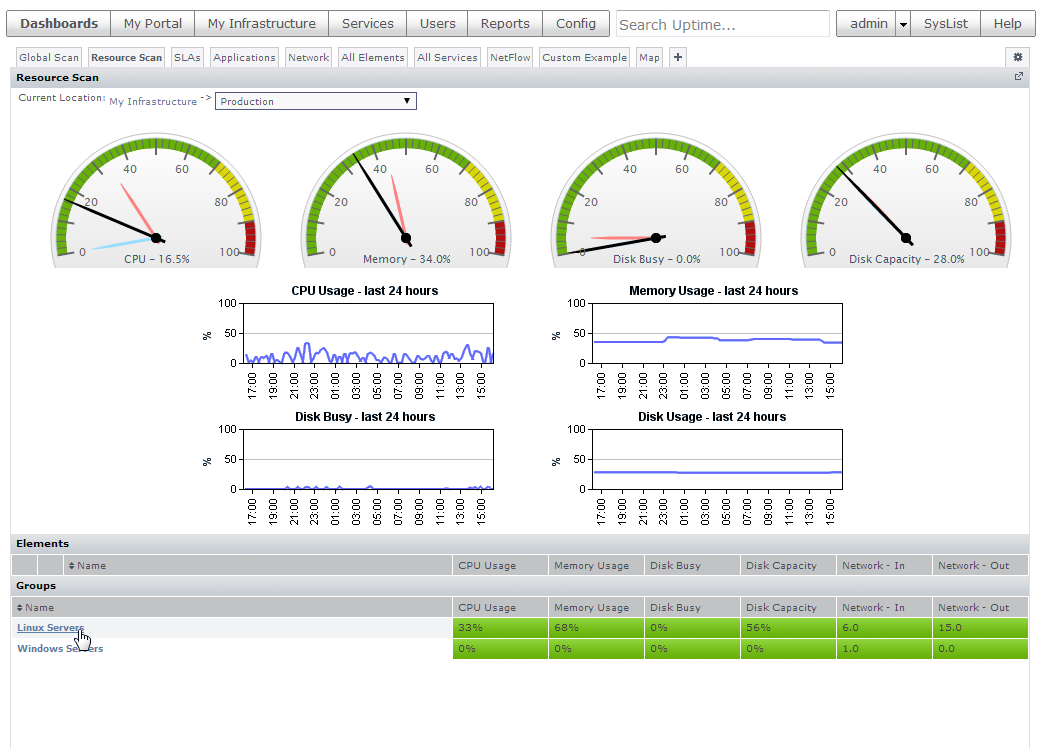The width and height of the screenshot is (1040, 749).
Task: Open the Windows Servers group link
Action: tap(60, 649)
